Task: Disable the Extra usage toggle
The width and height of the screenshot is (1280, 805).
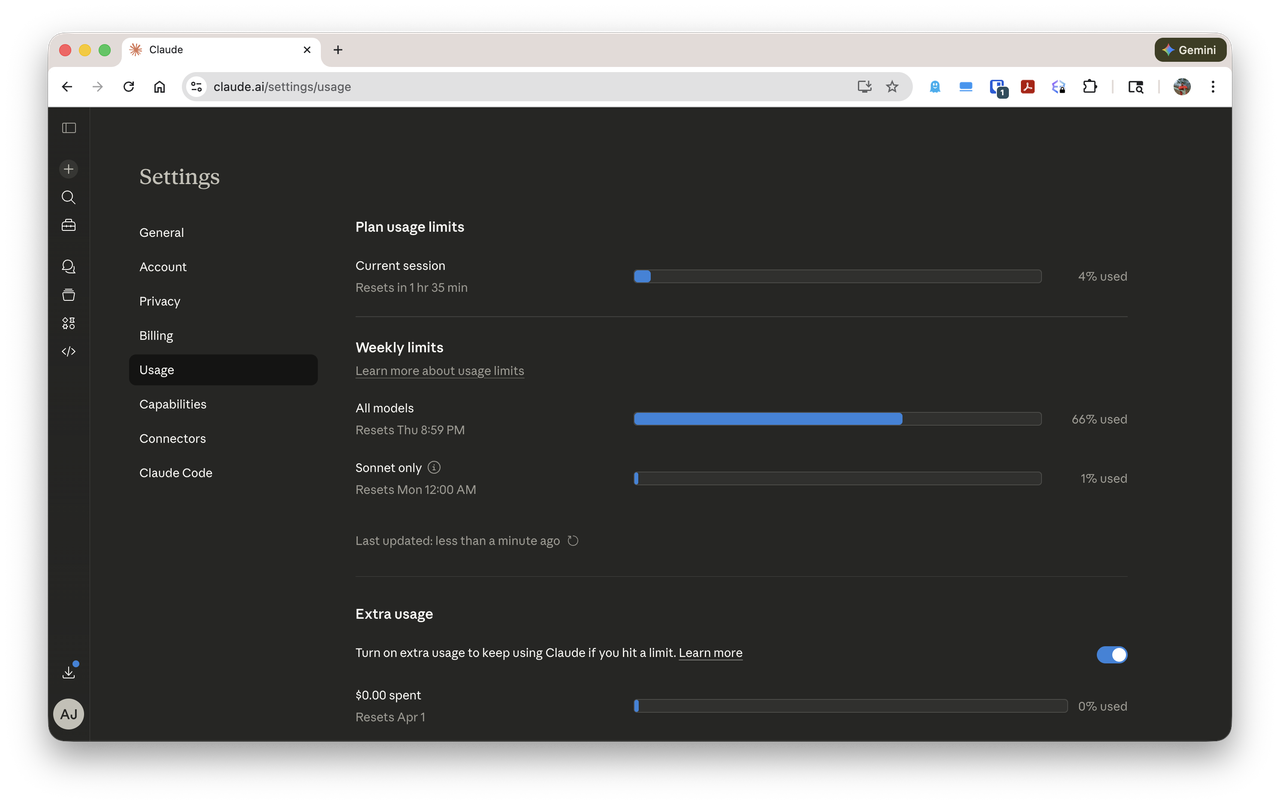Action: (1111, 654)
